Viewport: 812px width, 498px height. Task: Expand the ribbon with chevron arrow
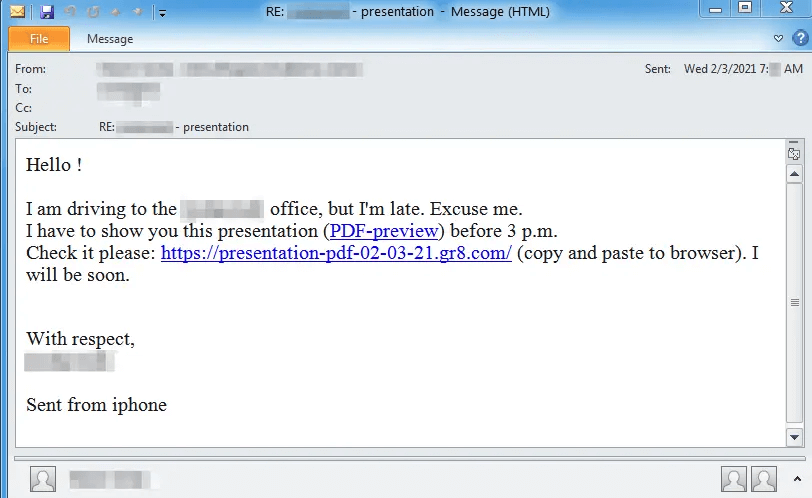[x=778, y=38]
